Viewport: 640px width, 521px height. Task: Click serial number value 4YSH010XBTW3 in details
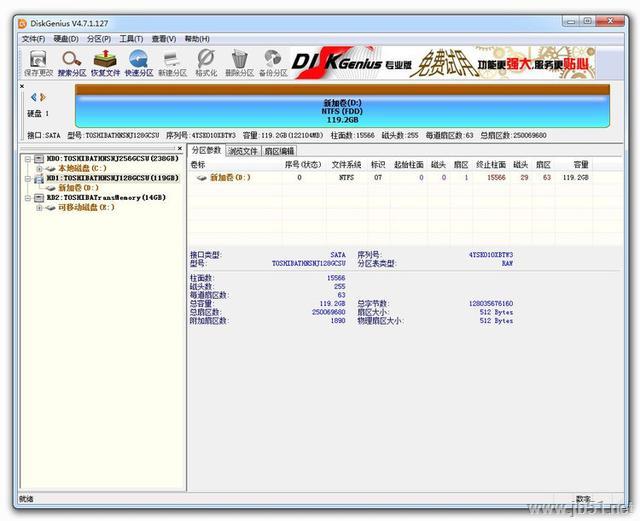[x=491, y=255]
